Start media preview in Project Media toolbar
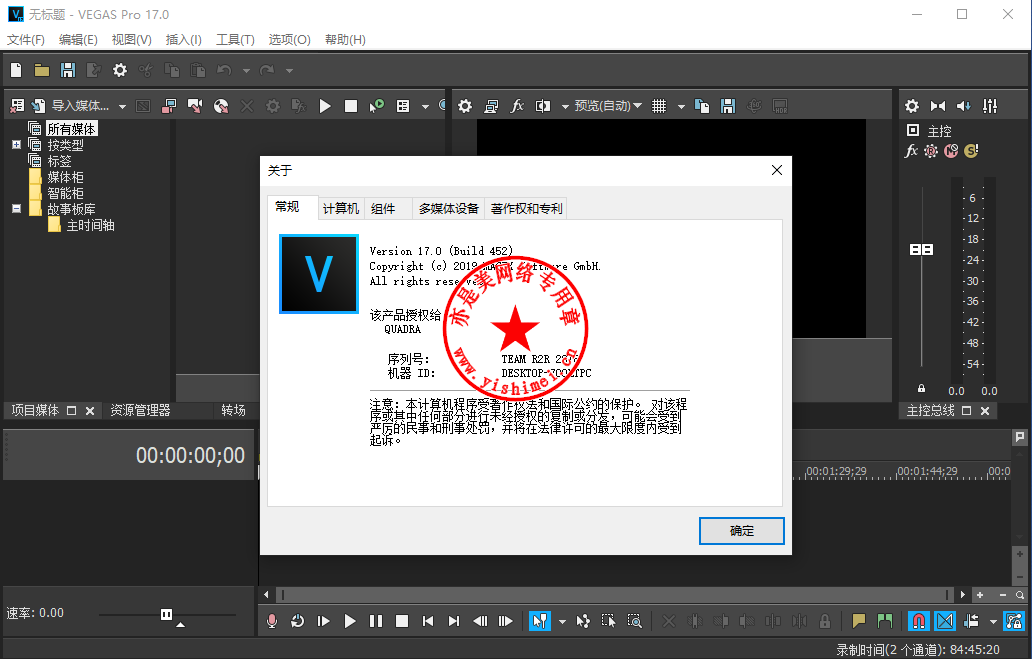Viewport: 1032px width, 659px height. 325,106
